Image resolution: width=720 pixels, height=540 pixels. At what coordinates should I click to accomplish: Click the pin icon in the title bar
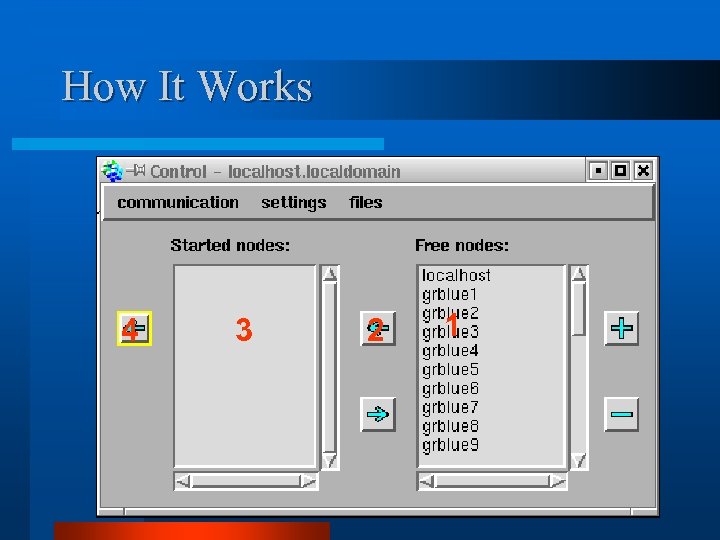coord(136,171)
